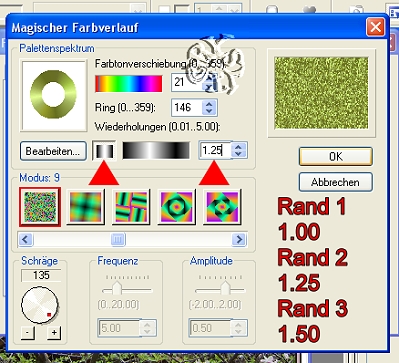Screen dimensions: 399x363
Task: Click the Ring value field showing 146
Action: point(187,108)
